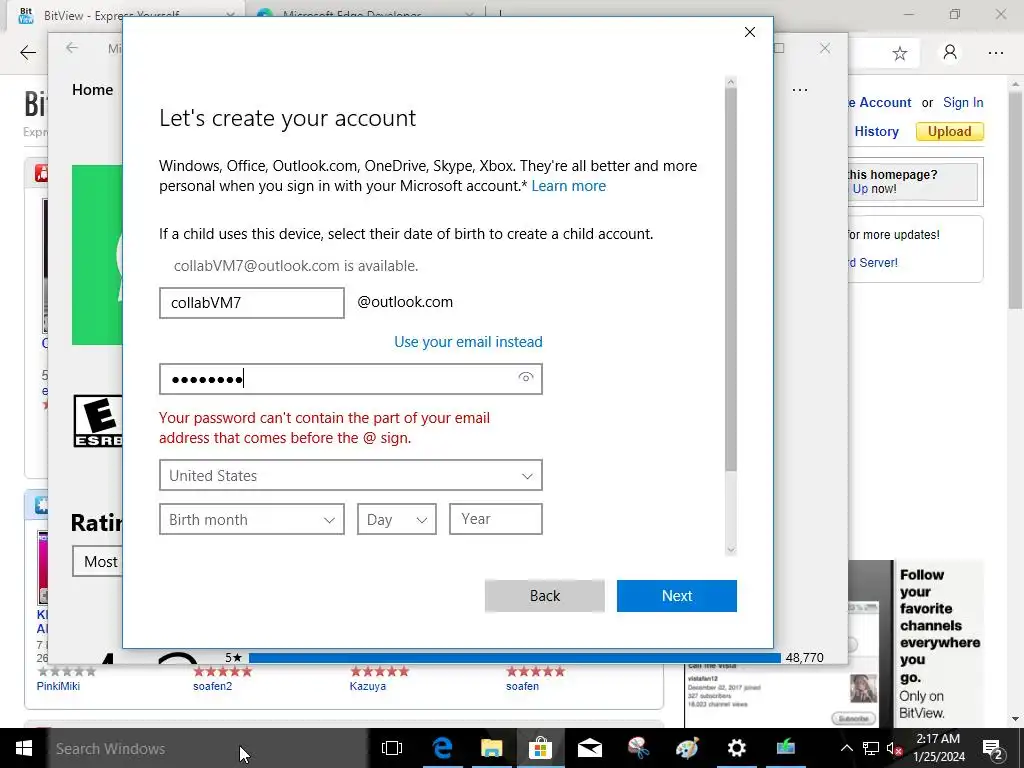Click the Next button
This screenshot has height=768, width=1024.
[x=677, y=596]
